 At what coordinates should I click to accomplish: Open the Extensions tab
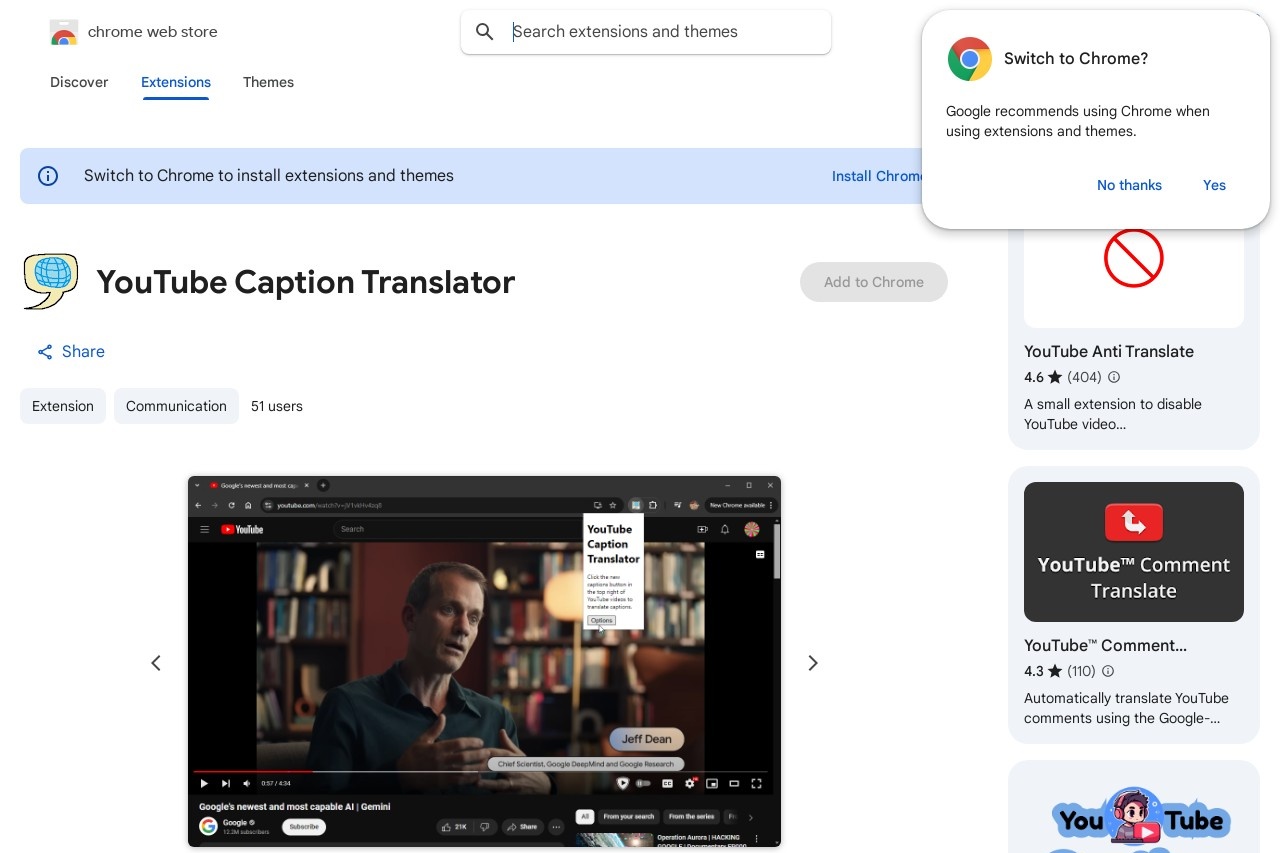(176, 82)
